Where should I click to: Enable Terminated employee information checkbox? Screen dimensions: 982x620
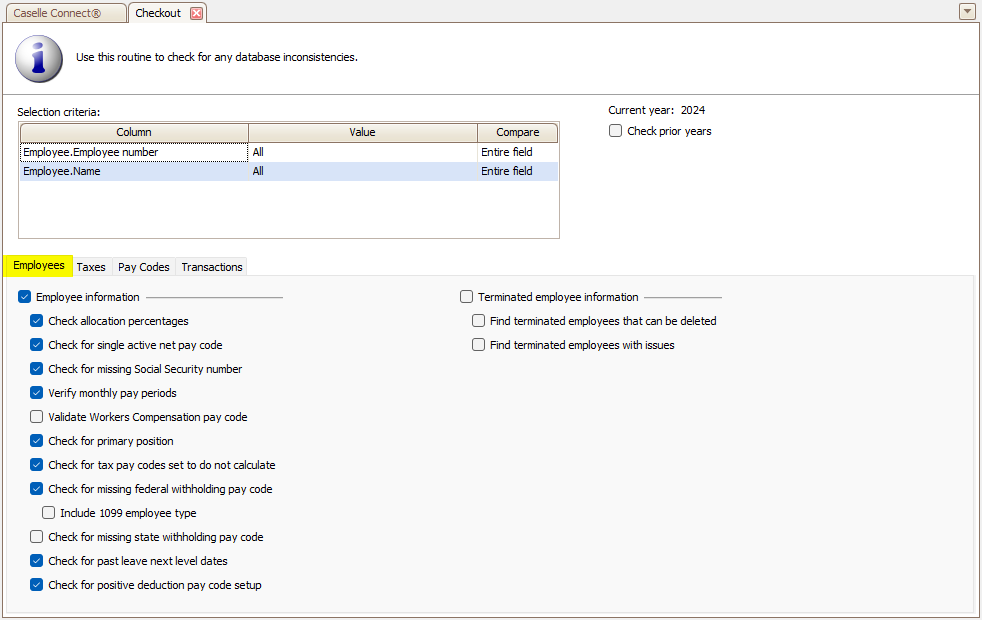point(467,297)
